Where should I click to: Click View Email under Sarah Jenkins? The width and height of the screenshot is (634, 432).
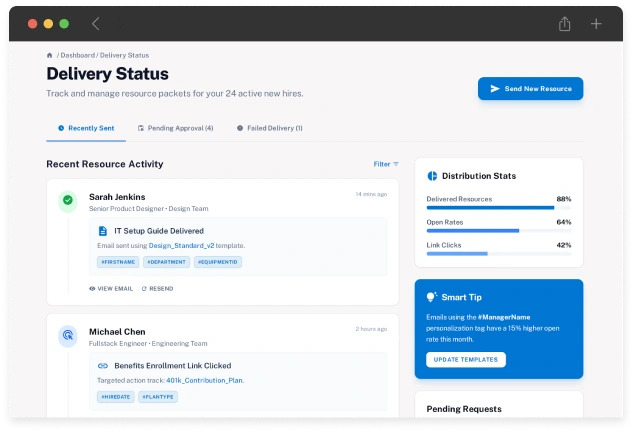coord(111,288)
